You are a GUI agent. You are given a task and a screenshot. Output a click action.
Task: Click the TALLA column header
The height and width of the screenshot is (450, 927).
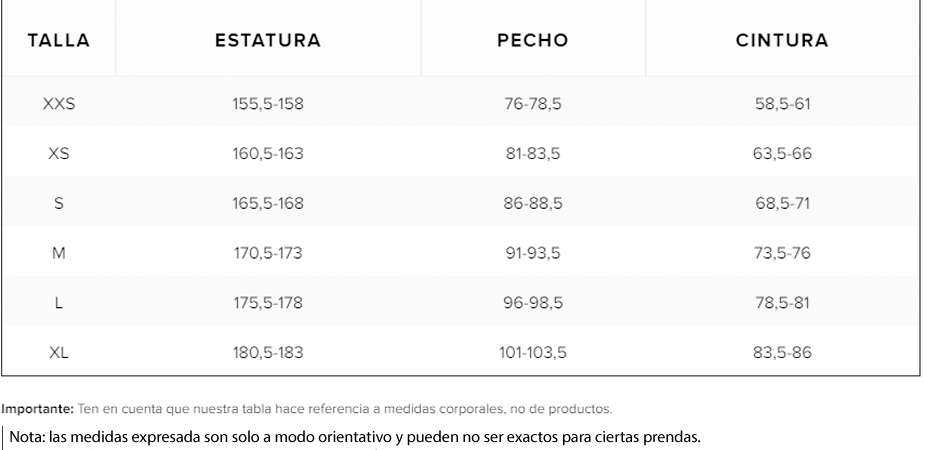(59, 41)
